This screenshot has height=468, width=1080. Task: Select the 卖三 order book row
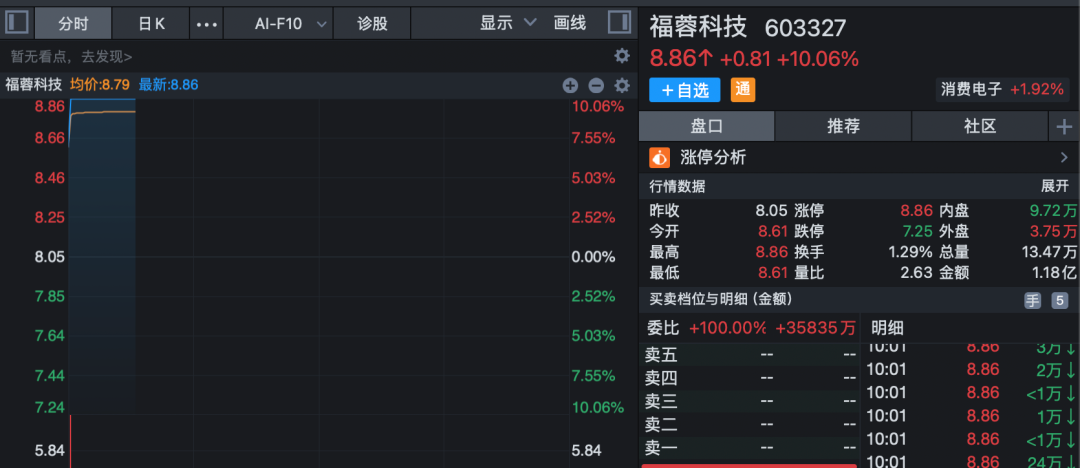pyautogui.click(x=749, y=402)
